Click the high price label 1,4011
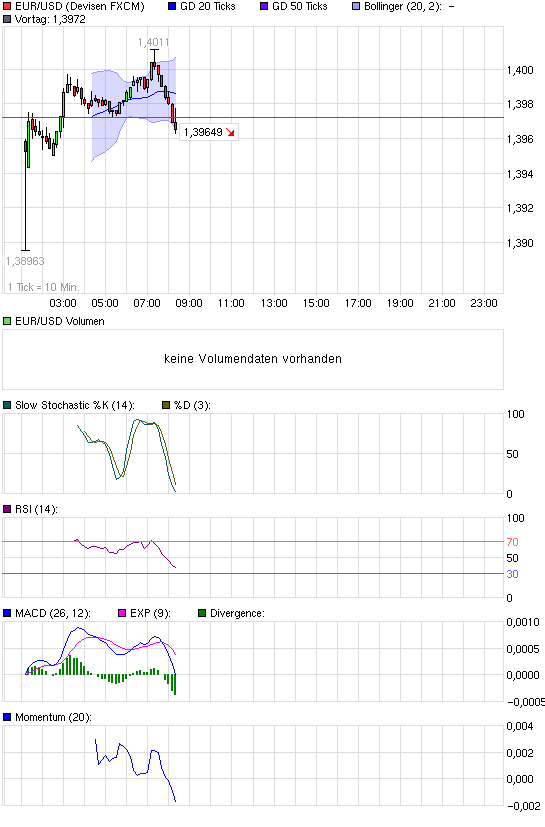545x827 pixels. (x=154, y=42)
